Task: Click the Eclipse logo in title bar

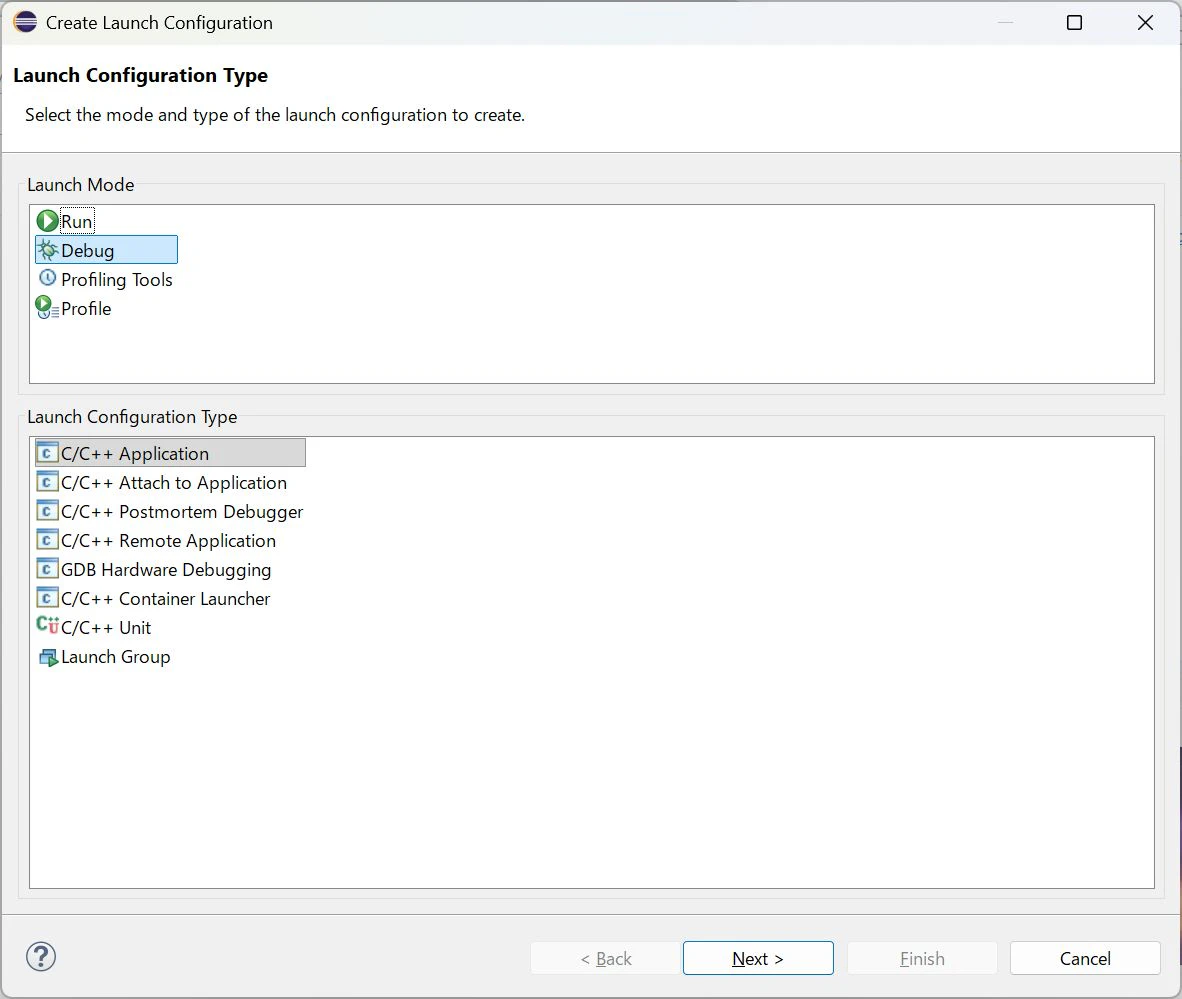Action: [25, 22]
